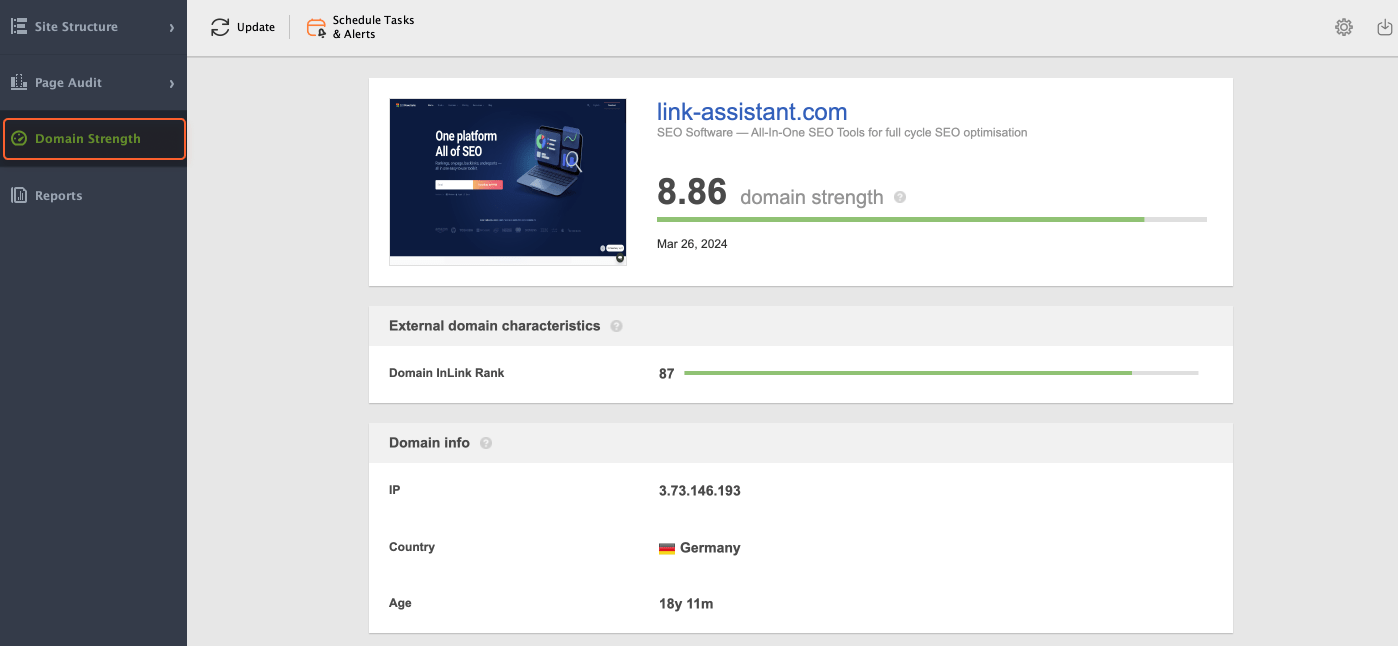This screenshot has width=1398, height=646.
Task: Open the Site Structure section label
Action: (76, 27)
